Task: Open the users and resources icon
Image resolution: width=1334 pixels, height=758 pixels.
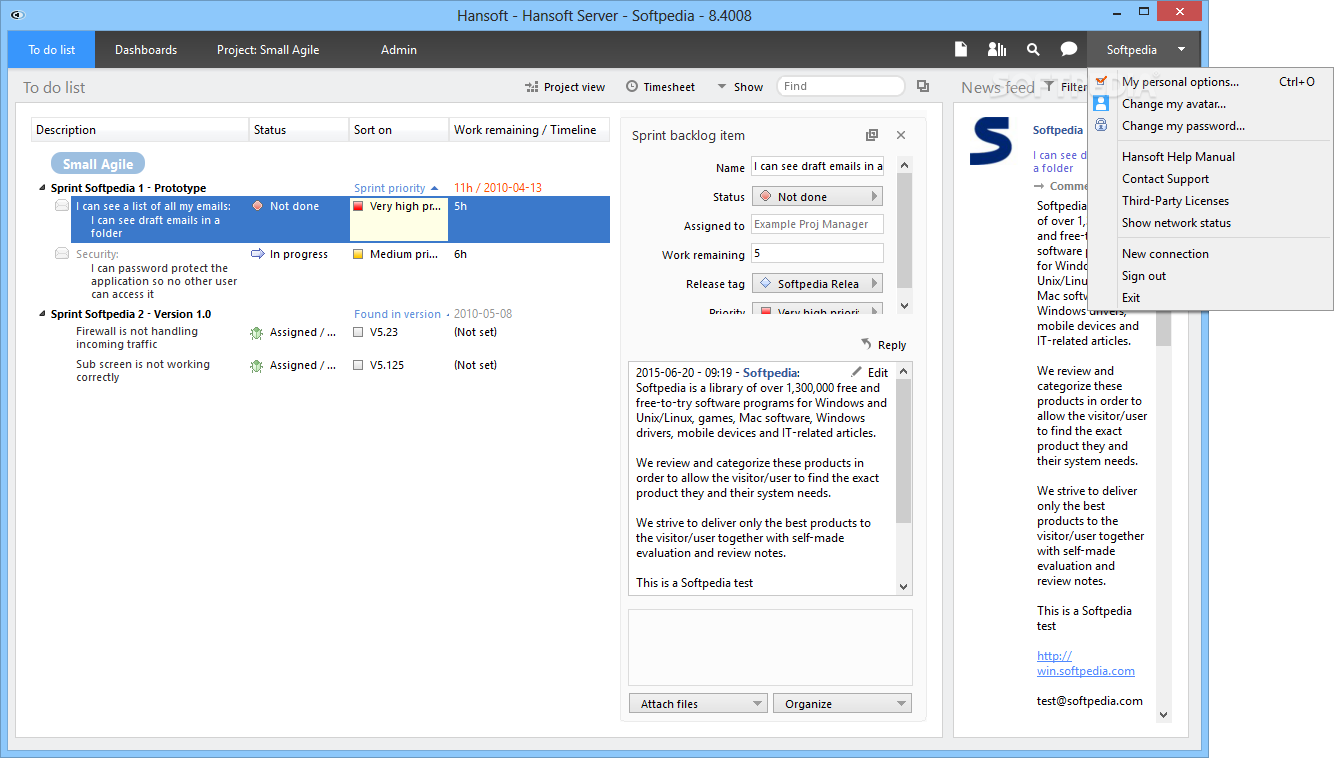Action: coord(997,49)
